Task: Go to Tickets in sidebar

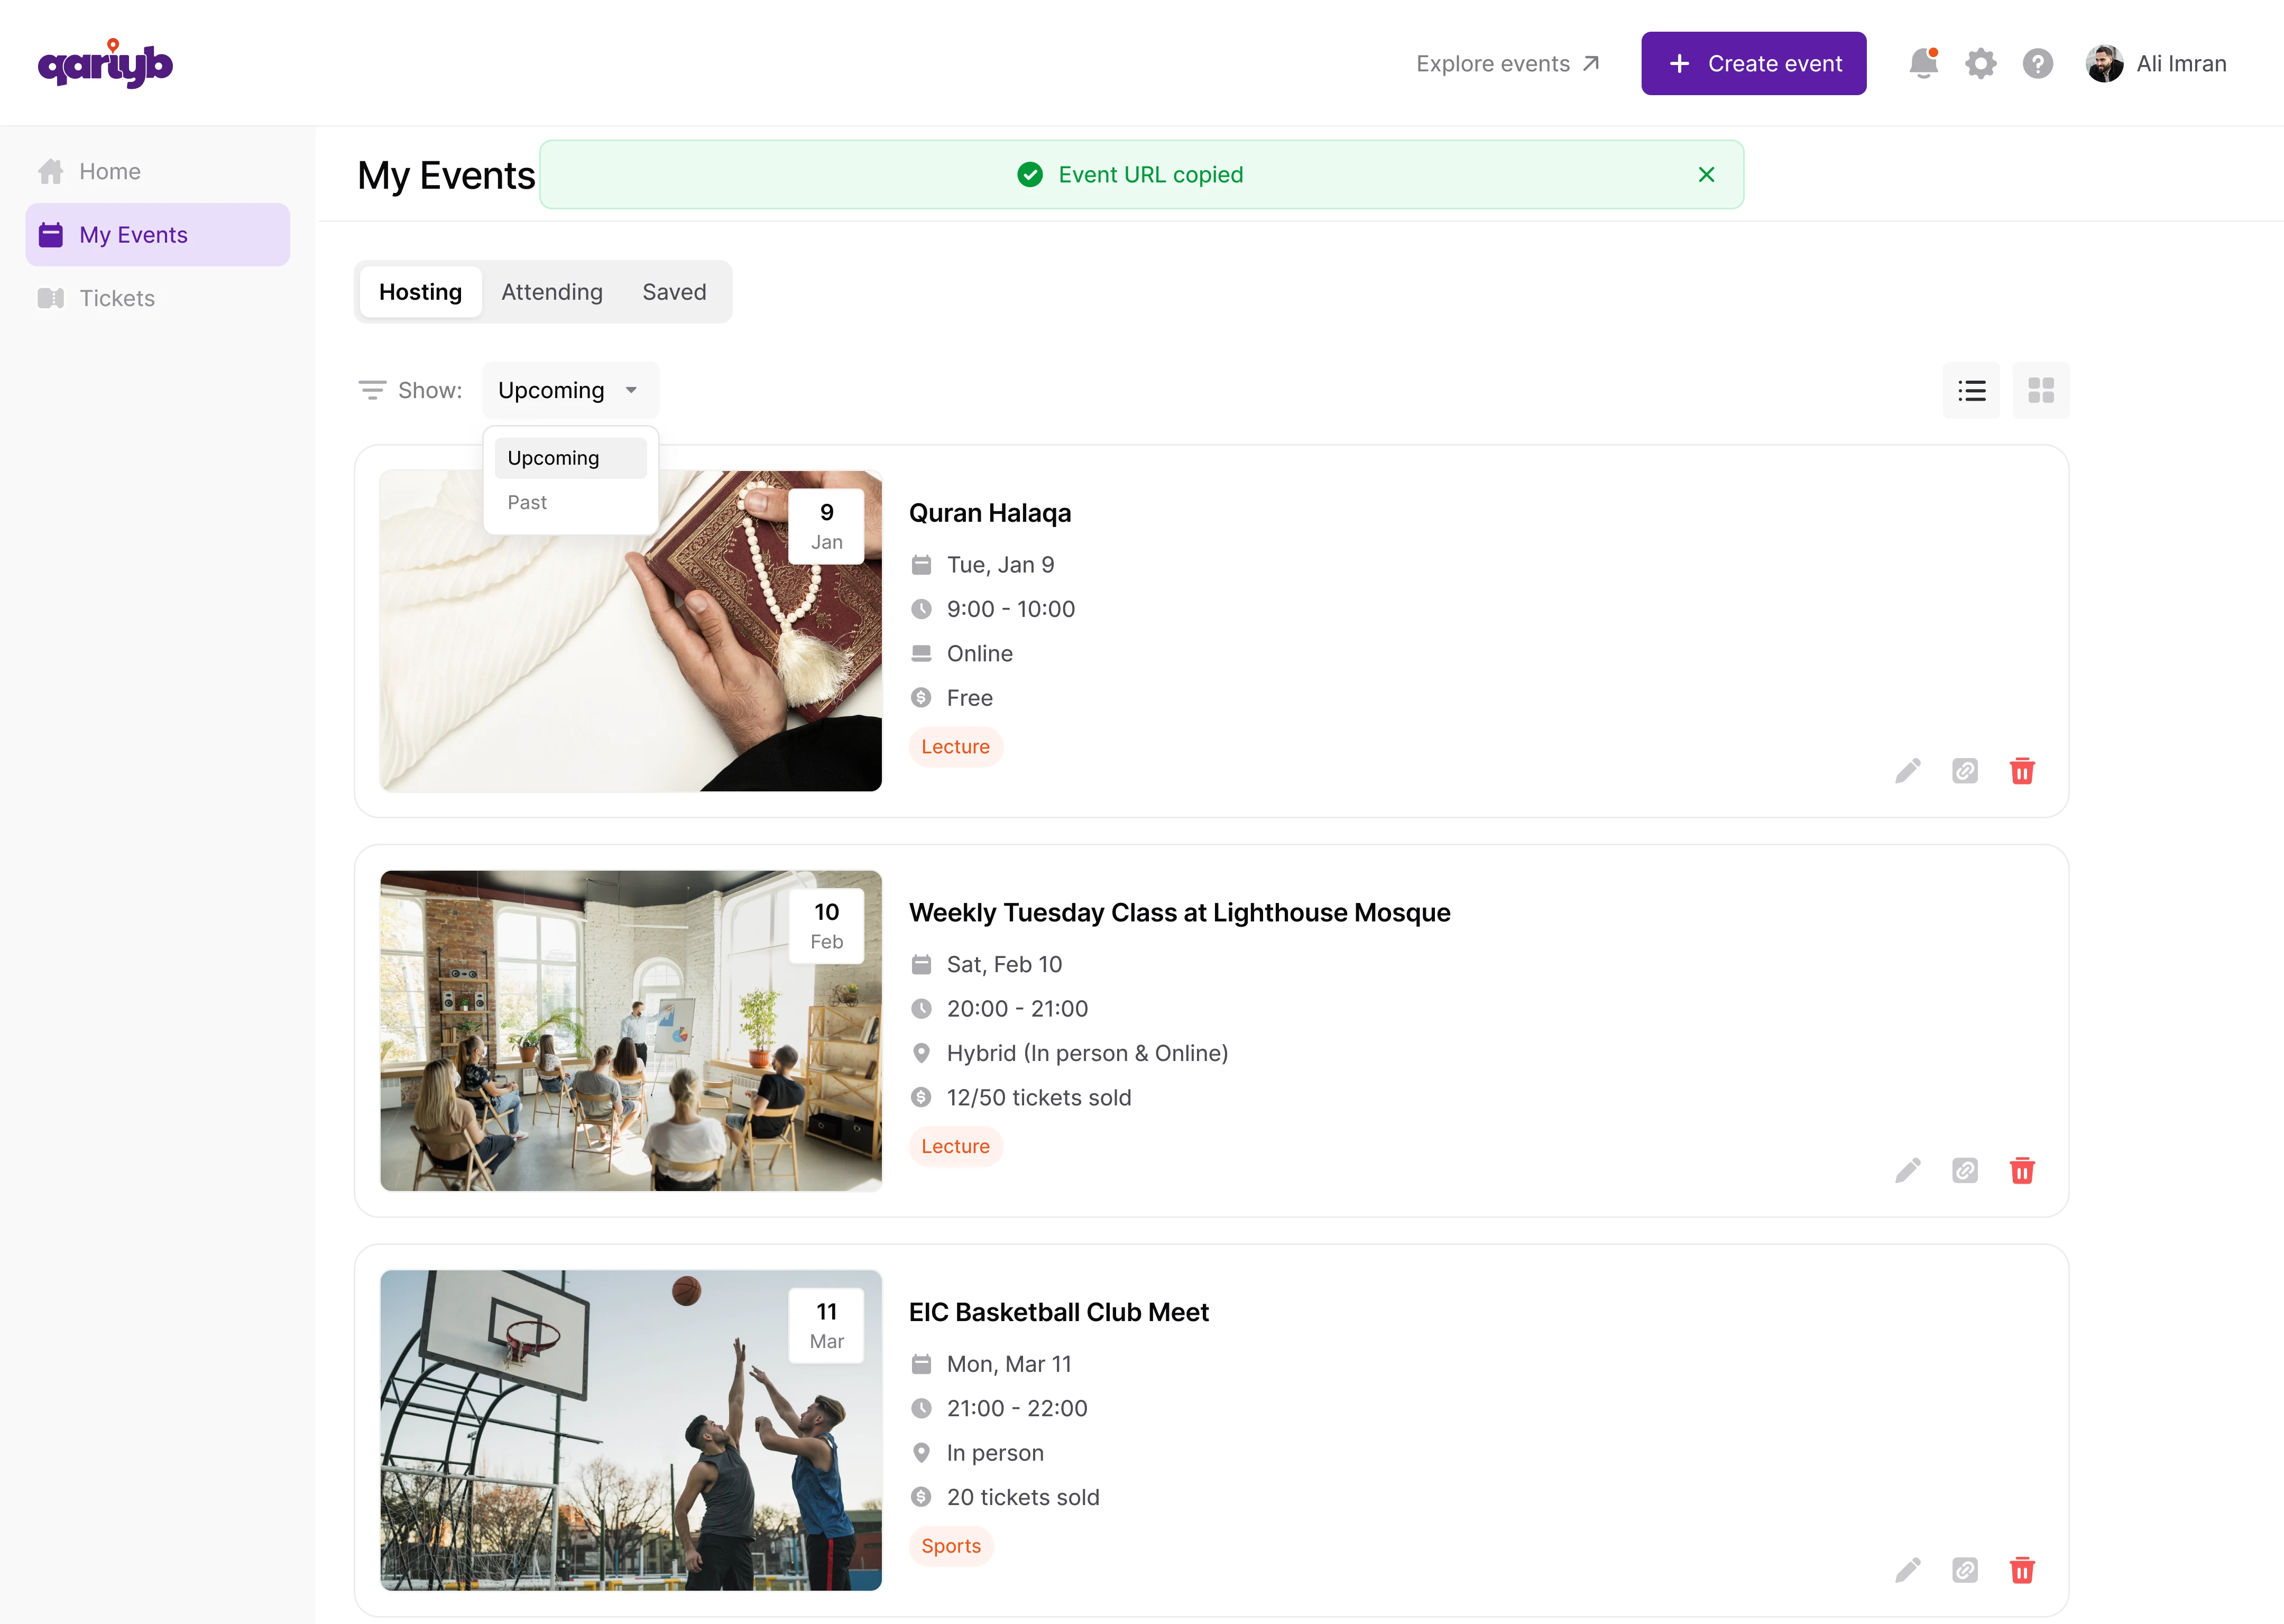Action: (117, 298)
